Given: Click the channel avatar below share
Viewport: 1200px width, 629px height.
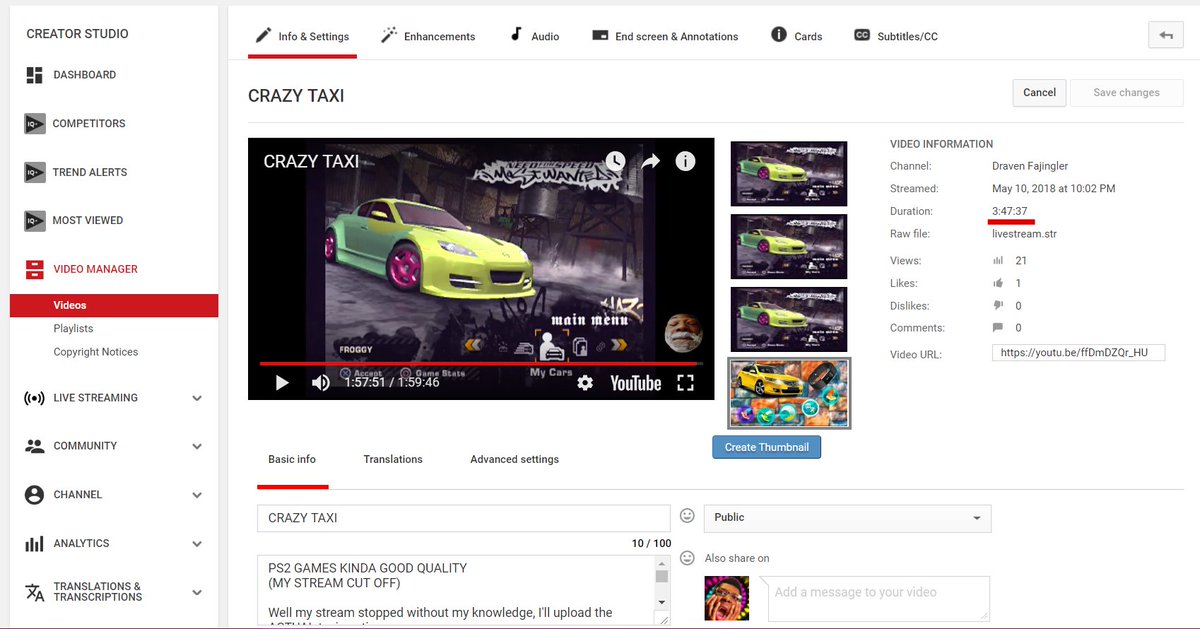Looking at the screenshot, I should (x=727, y=598).
